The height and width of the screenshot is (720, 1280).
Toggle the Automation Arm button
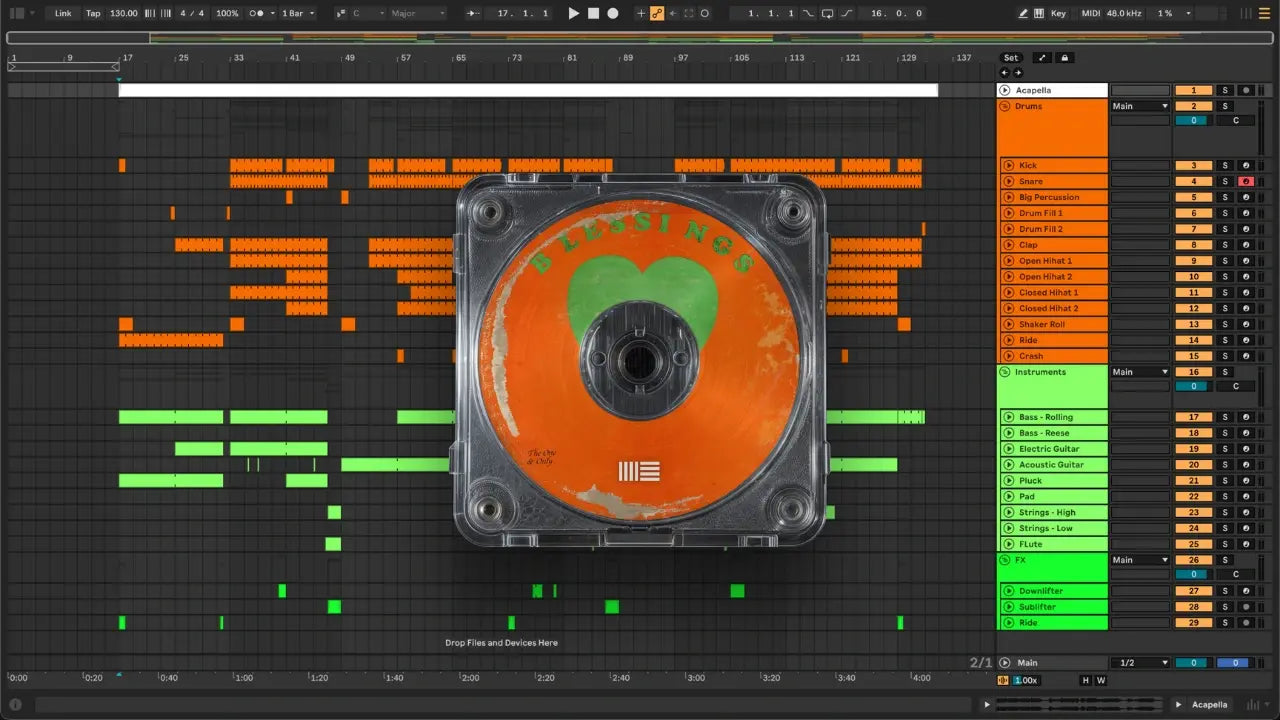pyautogui.click(x=656, y=13)
